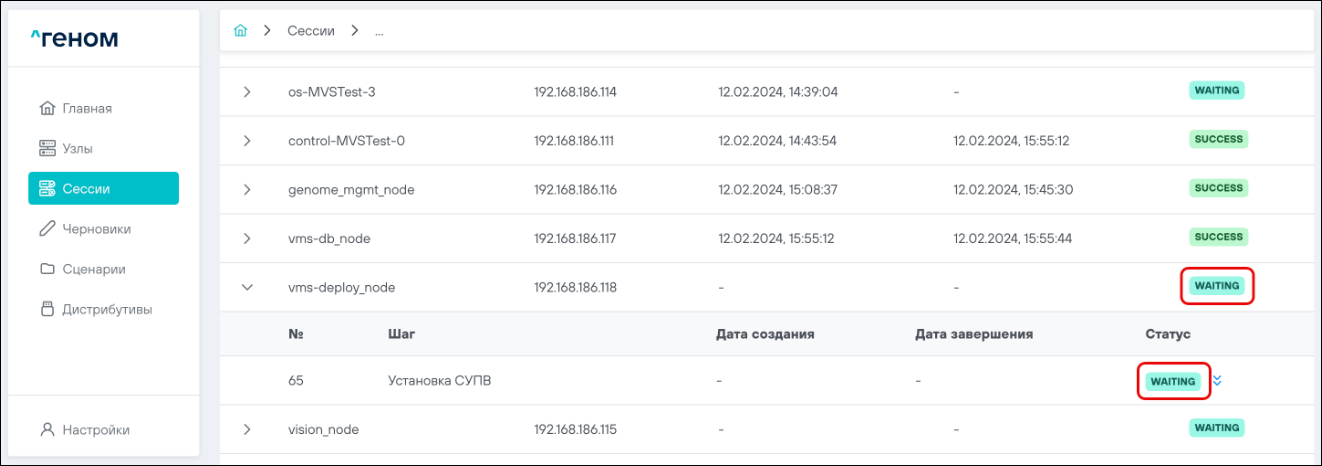The width and height of the screenshot is (1322, 466).
Task: Expand the os-MVSTest-3 row
Action: click(247, 92)
